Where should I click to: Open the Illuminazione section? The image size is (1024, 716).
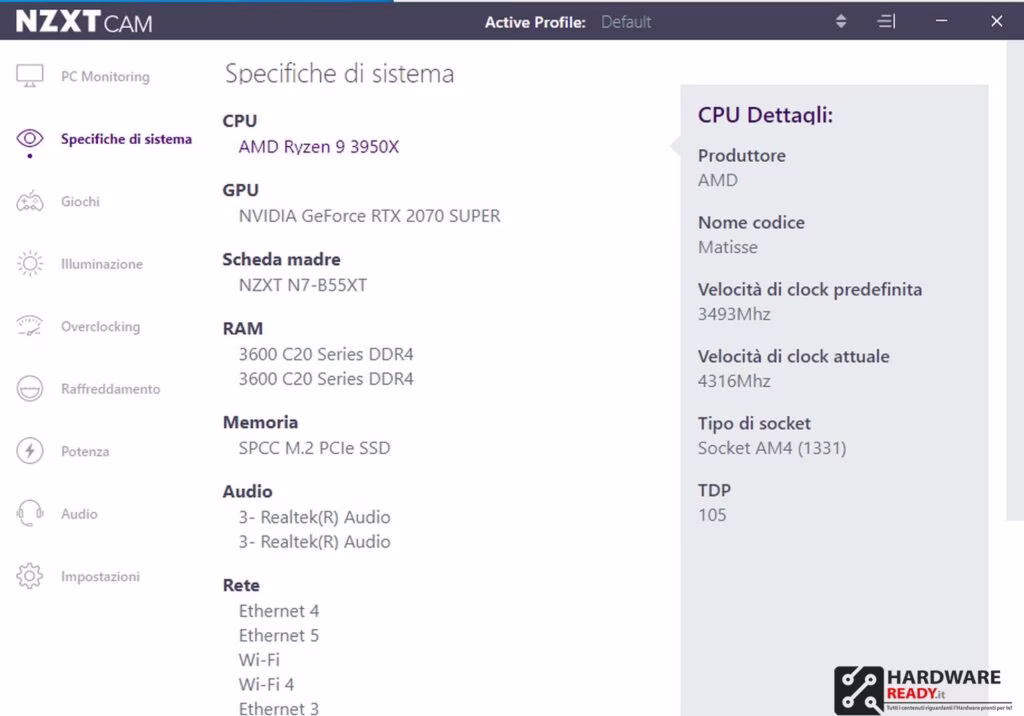[x=102, y=264]
